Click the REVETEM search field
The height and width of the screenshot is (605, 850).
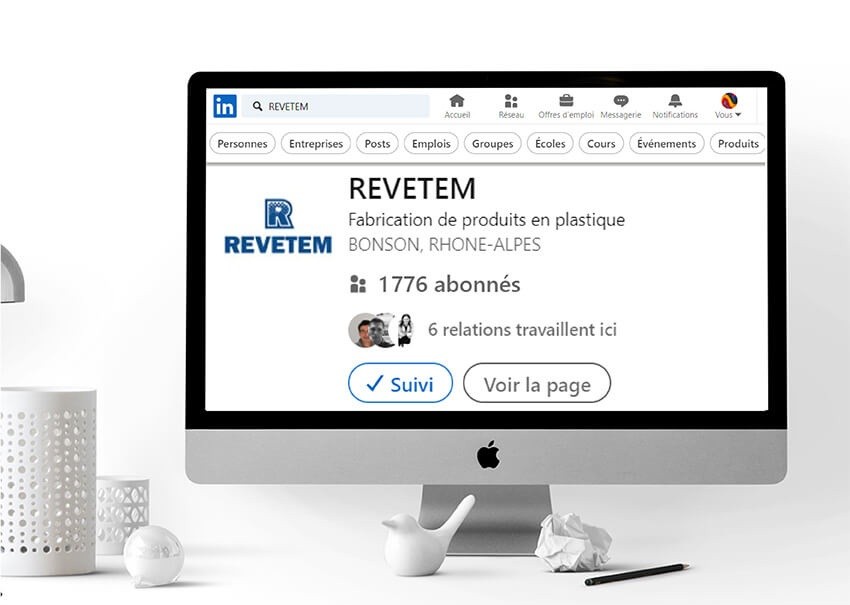[336, 106]
